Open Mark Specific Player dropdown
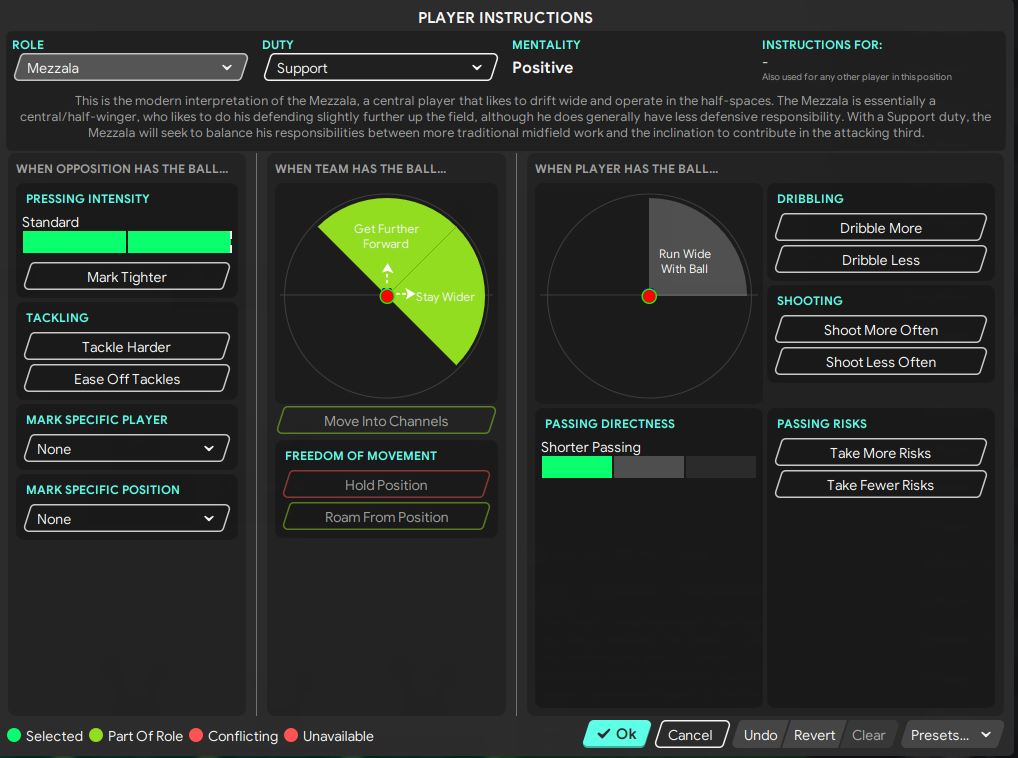Image resolution: width=1018 pixels, height=758 pixels. coord(127,449)
